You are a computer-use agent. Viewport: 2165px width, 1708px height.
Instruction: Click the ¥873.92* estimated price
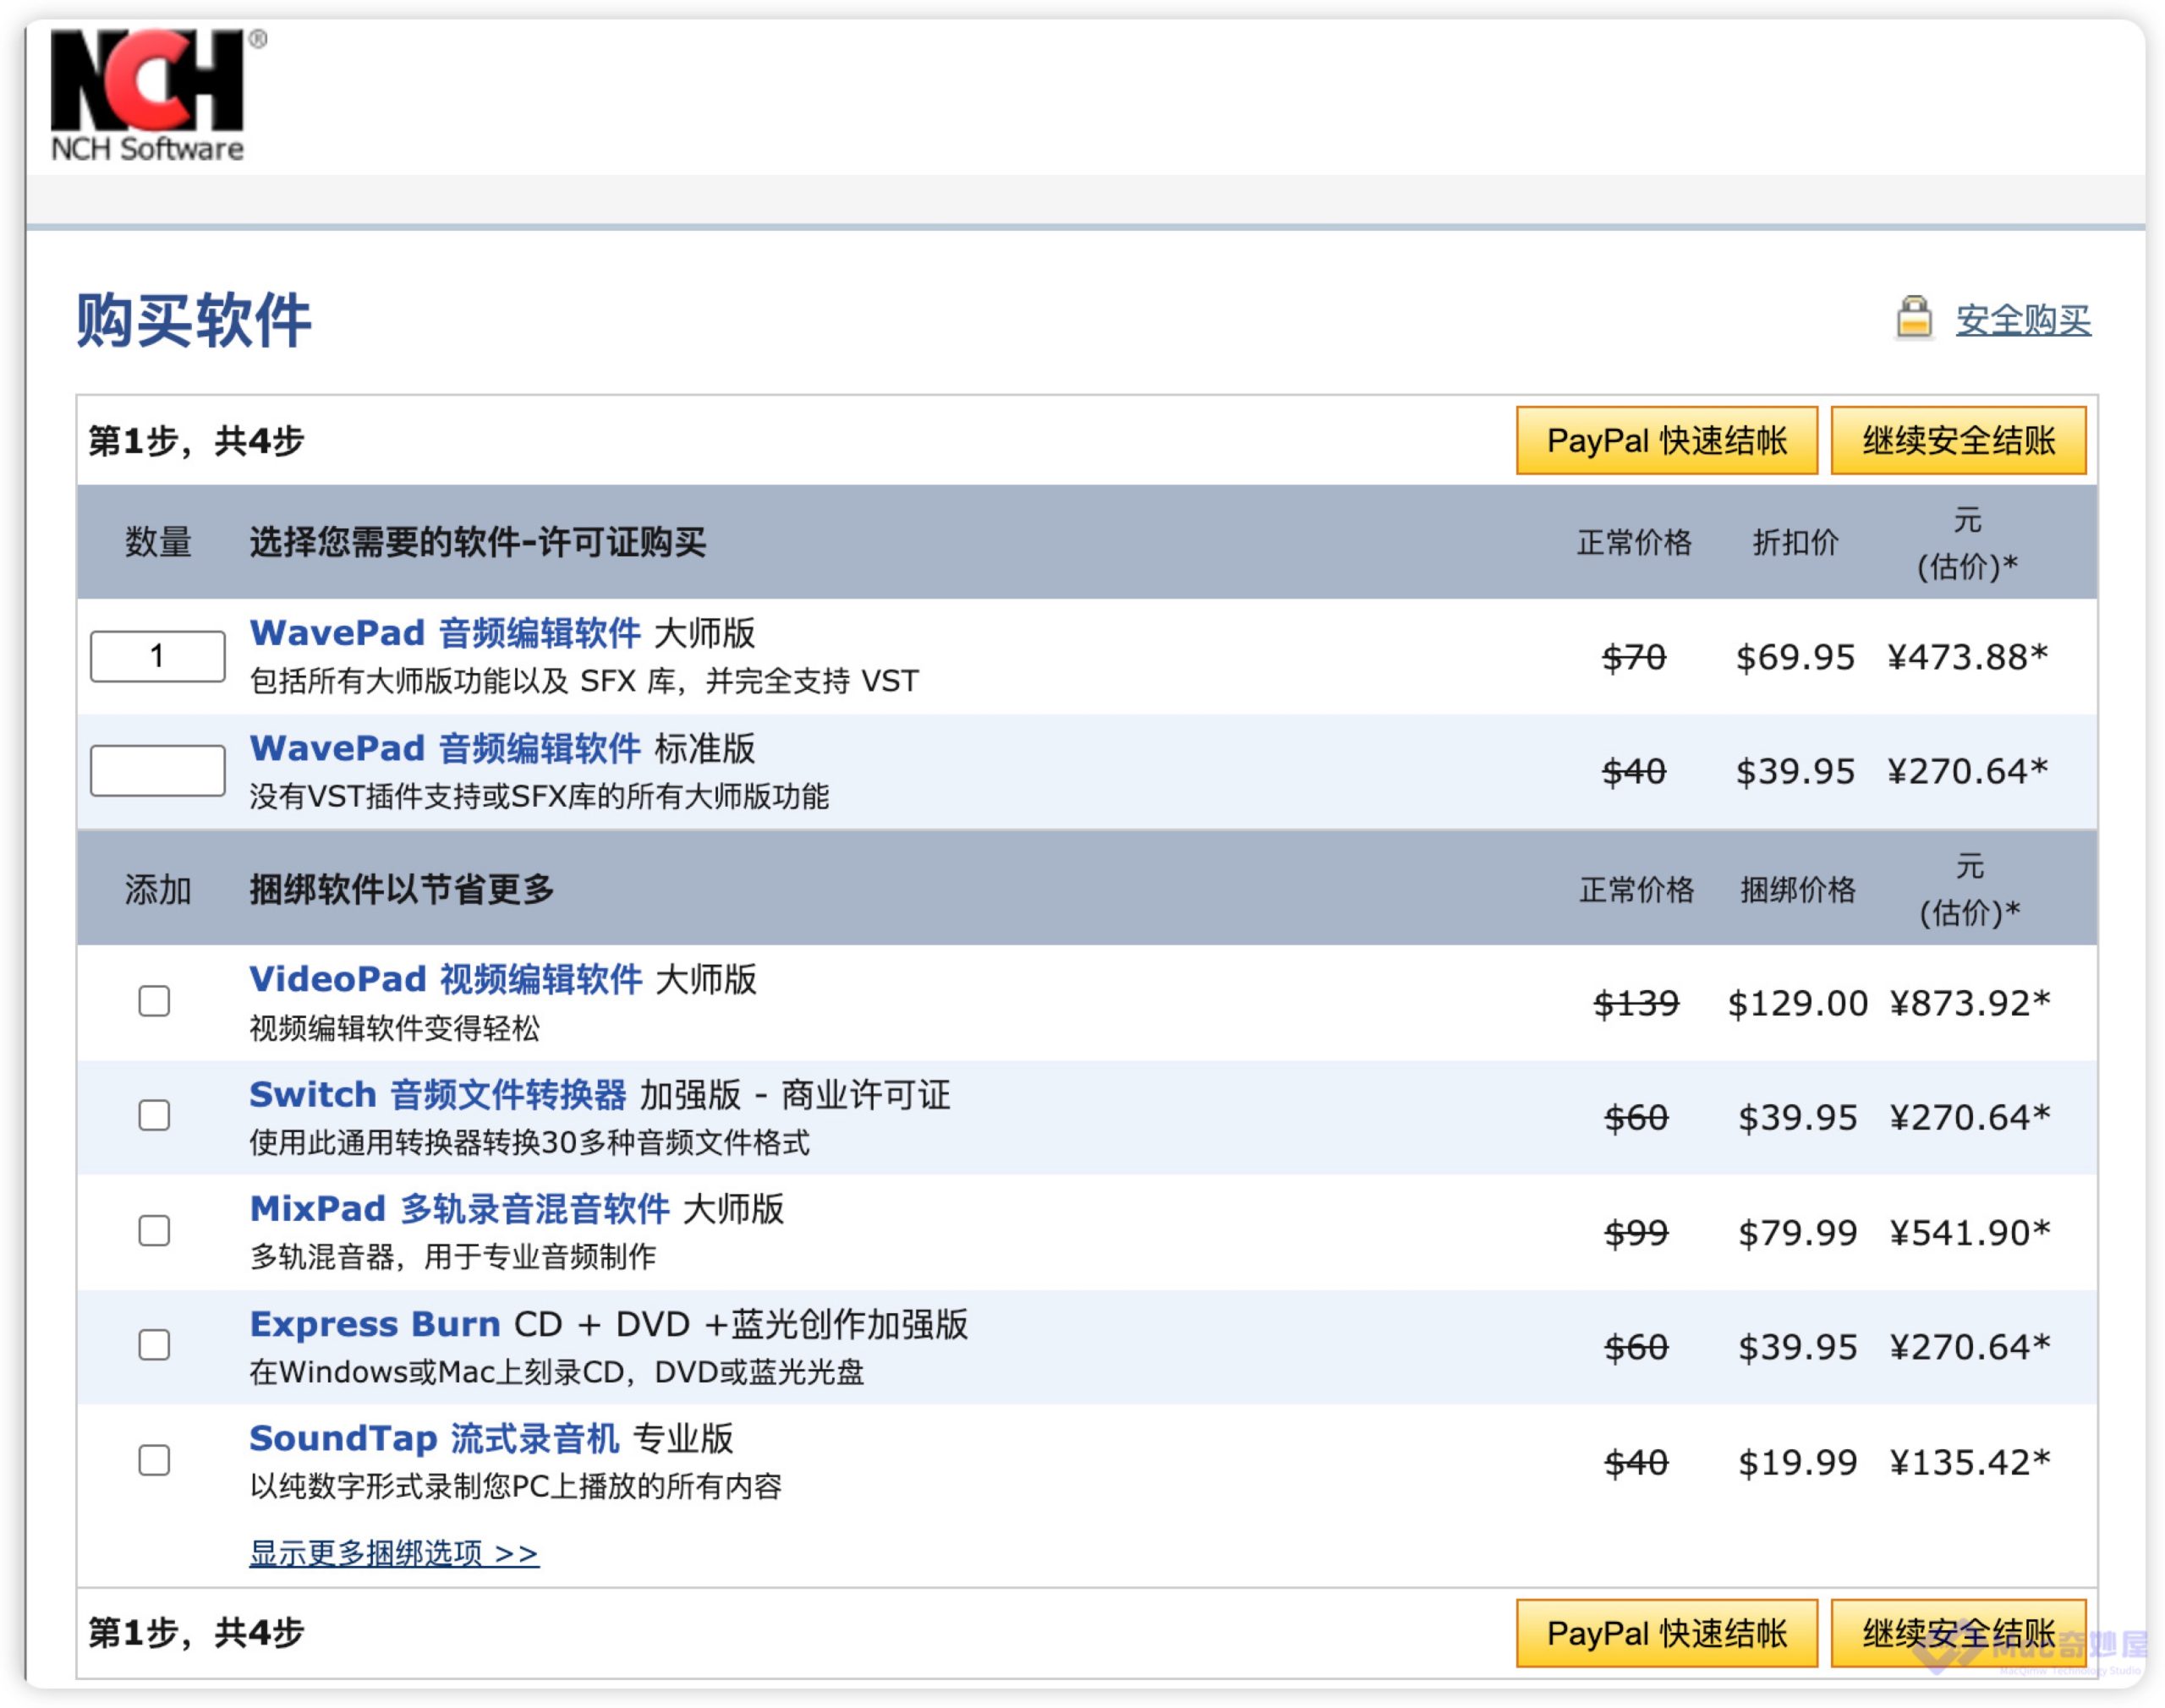(1970, 1003)
